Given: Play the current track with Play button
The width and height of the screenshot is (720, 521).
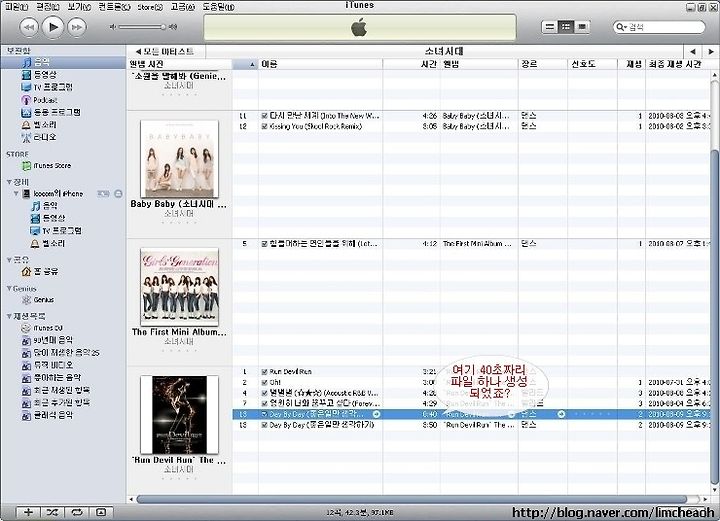Looking at the screenshot, I should (x=53, y=27).
